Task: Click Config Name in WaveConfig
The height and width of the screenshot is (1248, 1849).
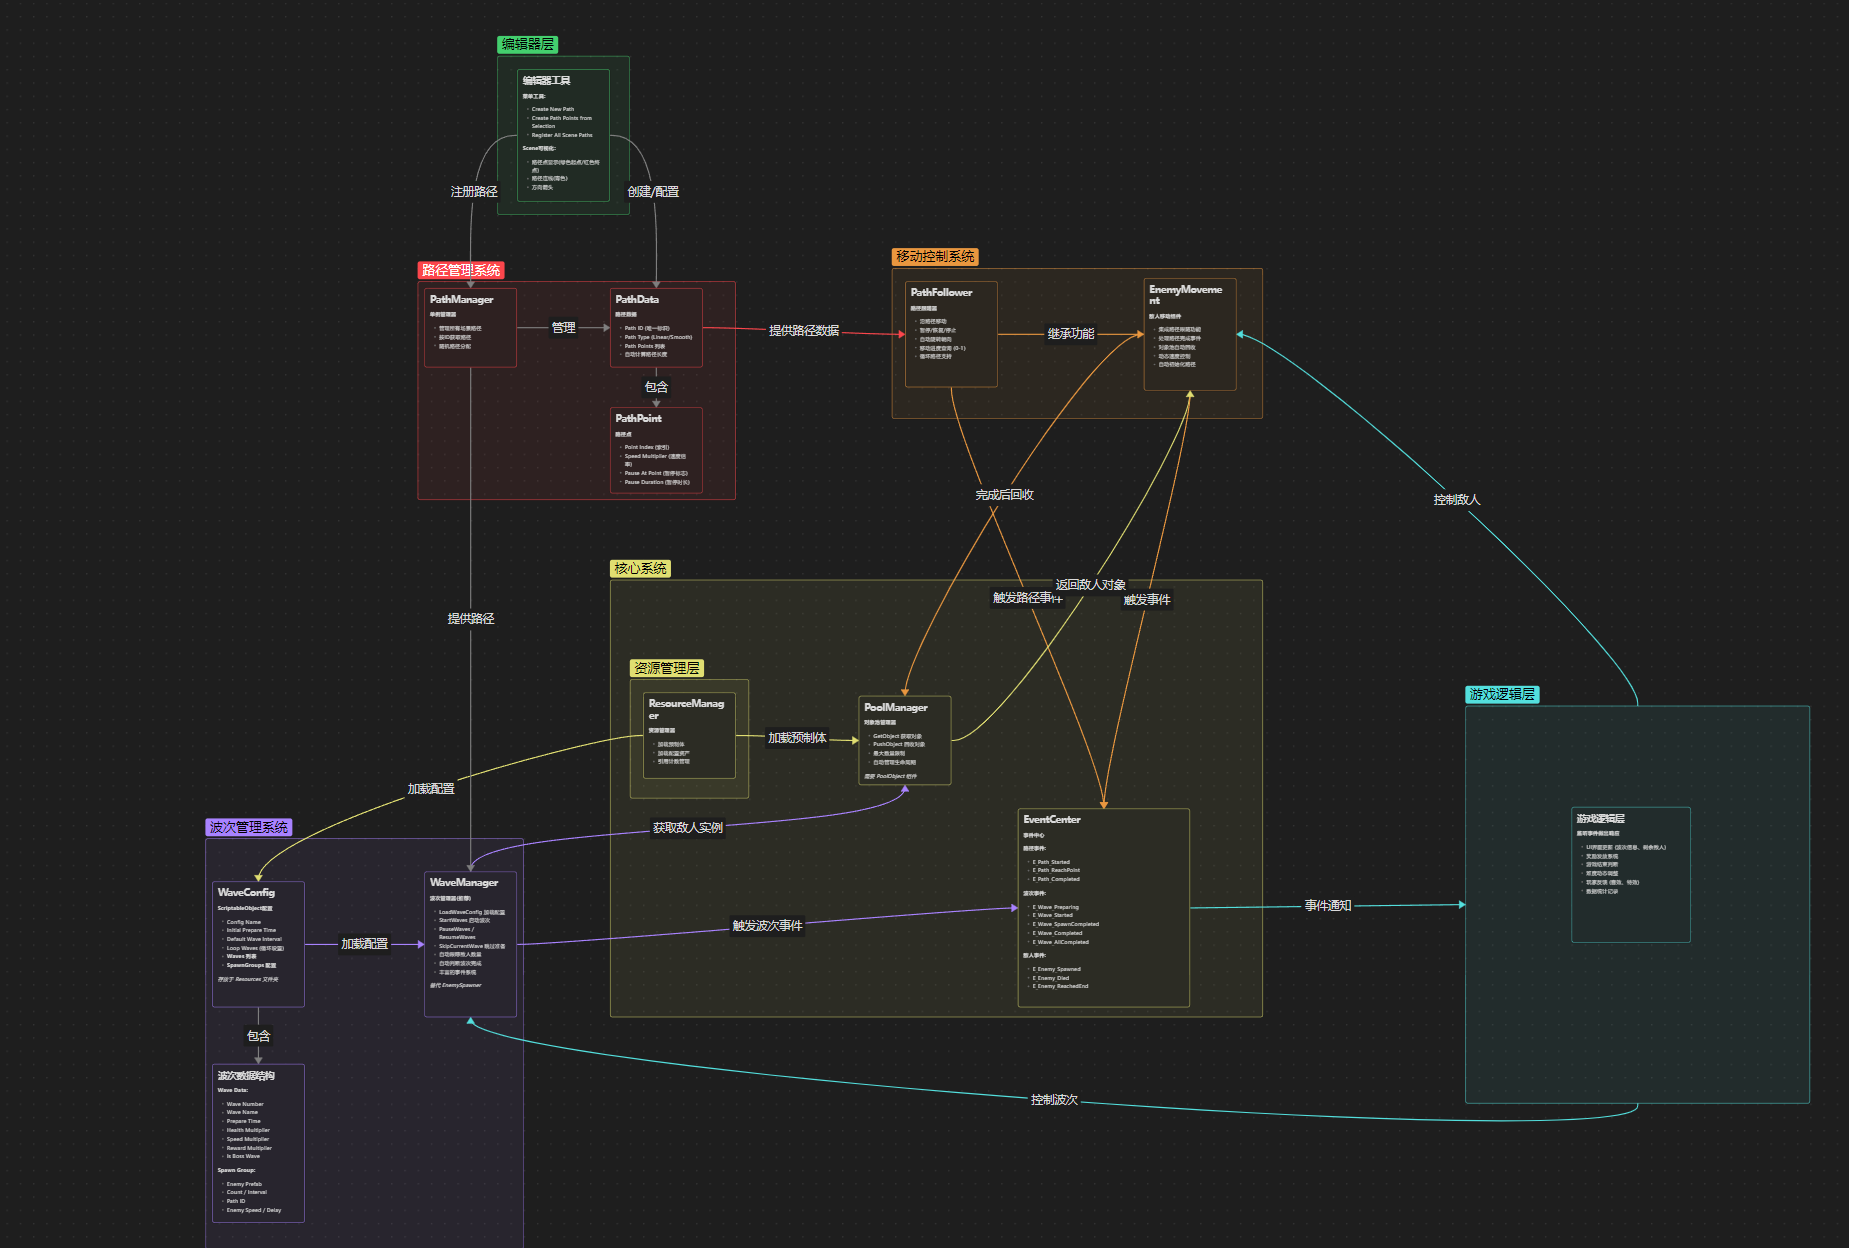Action: (243, 922)
